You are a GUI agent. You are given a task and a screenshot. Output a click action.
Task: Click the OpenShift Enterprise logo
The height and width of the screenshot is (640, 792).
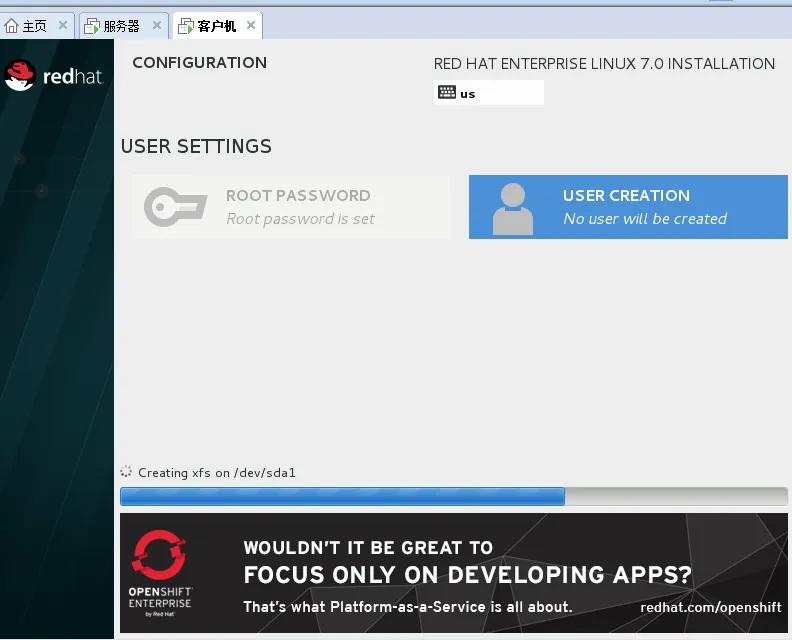pos(160,573)
